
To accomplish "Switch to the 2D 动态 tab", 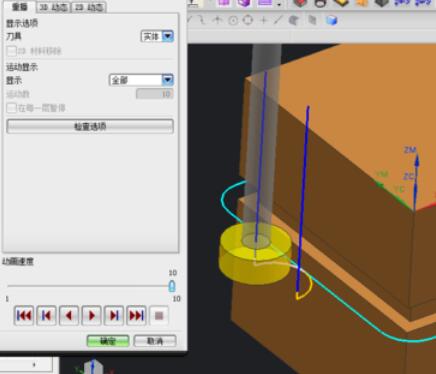I will click(x=89, y=7).
